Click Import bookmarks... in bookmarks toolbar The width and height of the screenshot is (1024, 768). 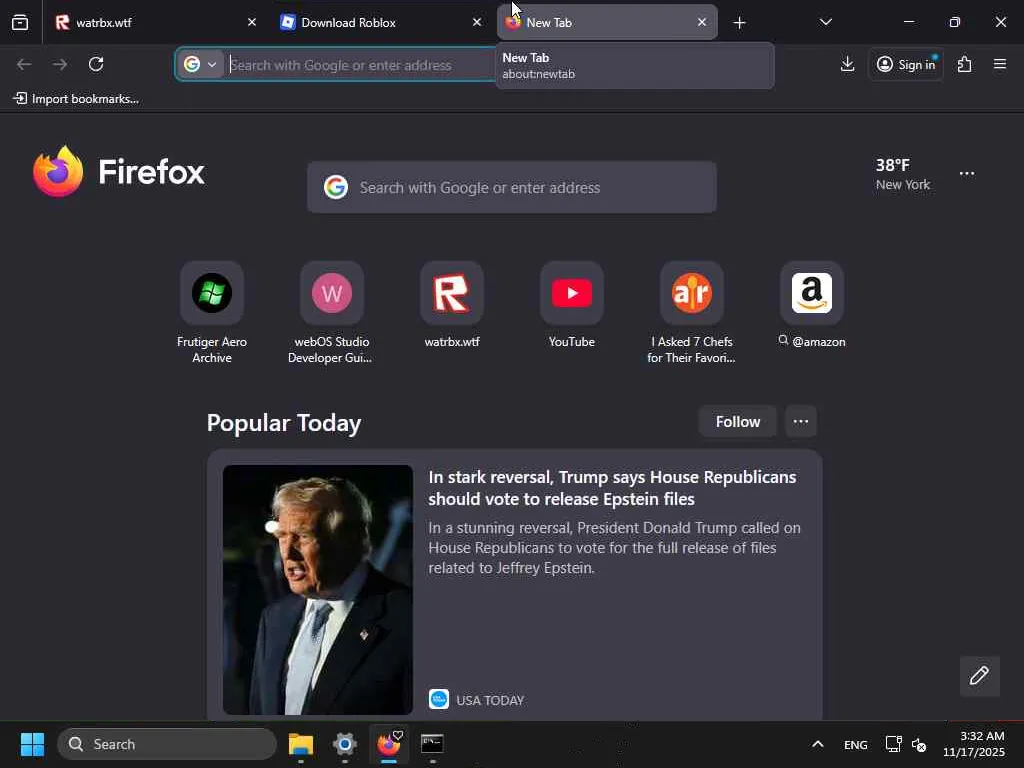coord(76,99)
